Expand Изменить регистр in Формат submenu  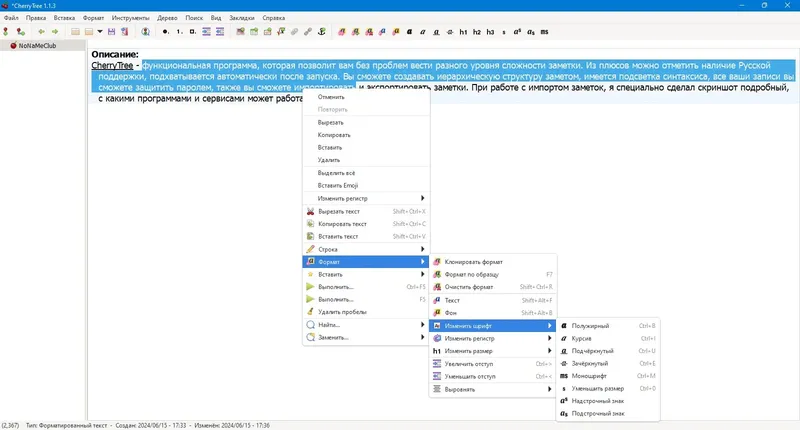click(492, 338)
